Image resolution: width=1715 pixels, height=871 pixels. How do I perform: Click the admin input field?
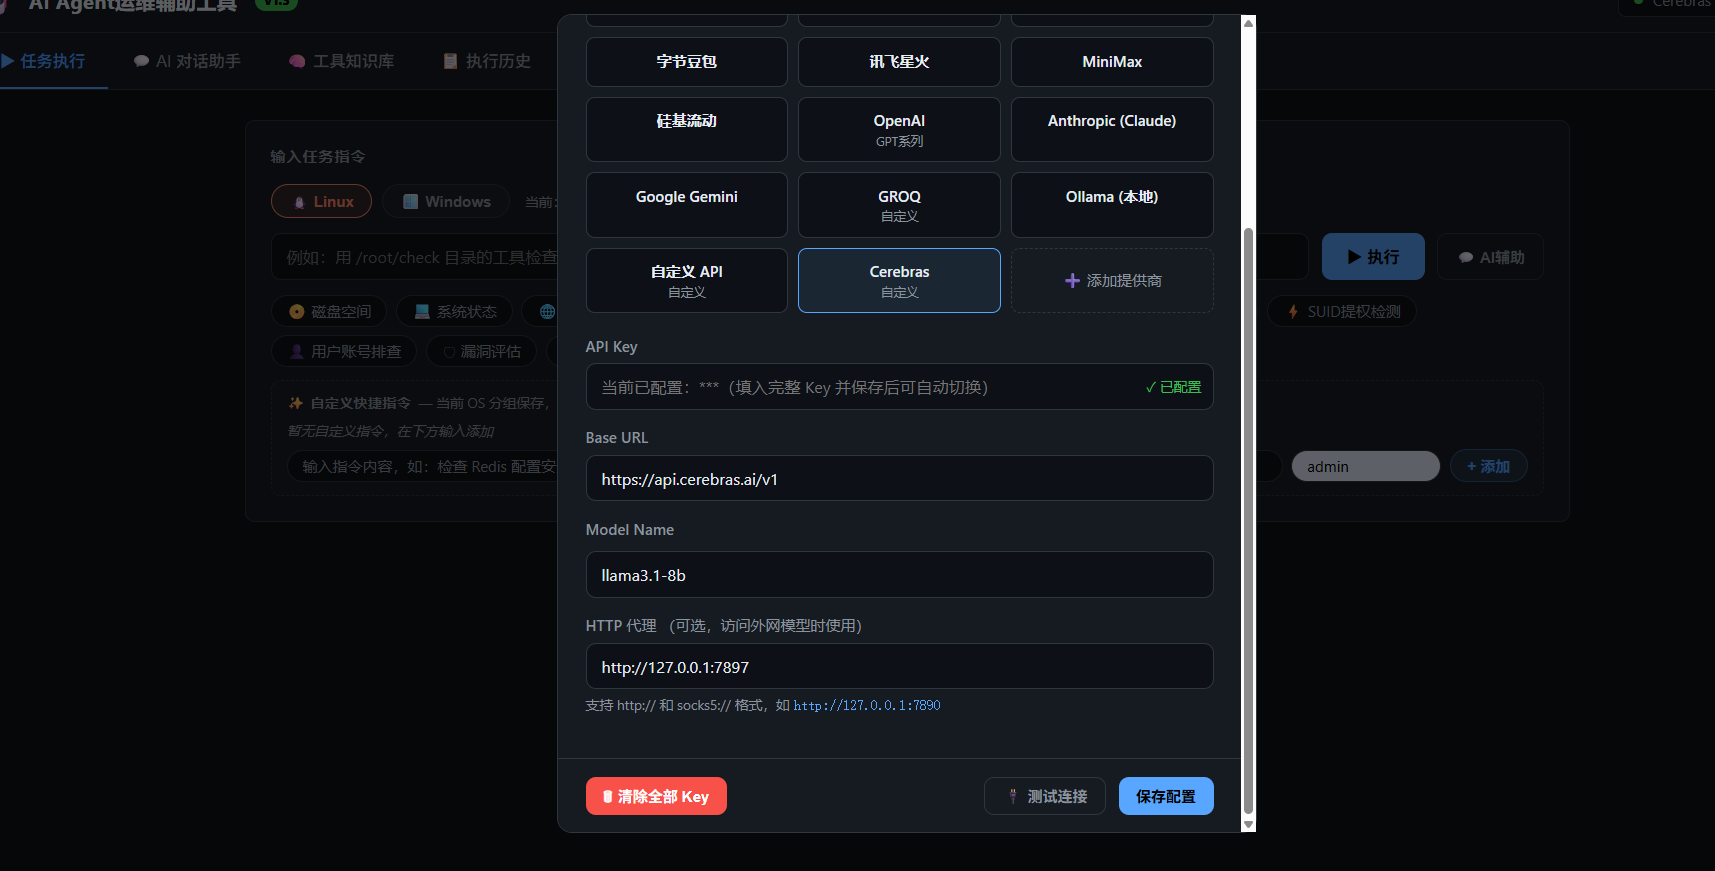coord(1366,466)
